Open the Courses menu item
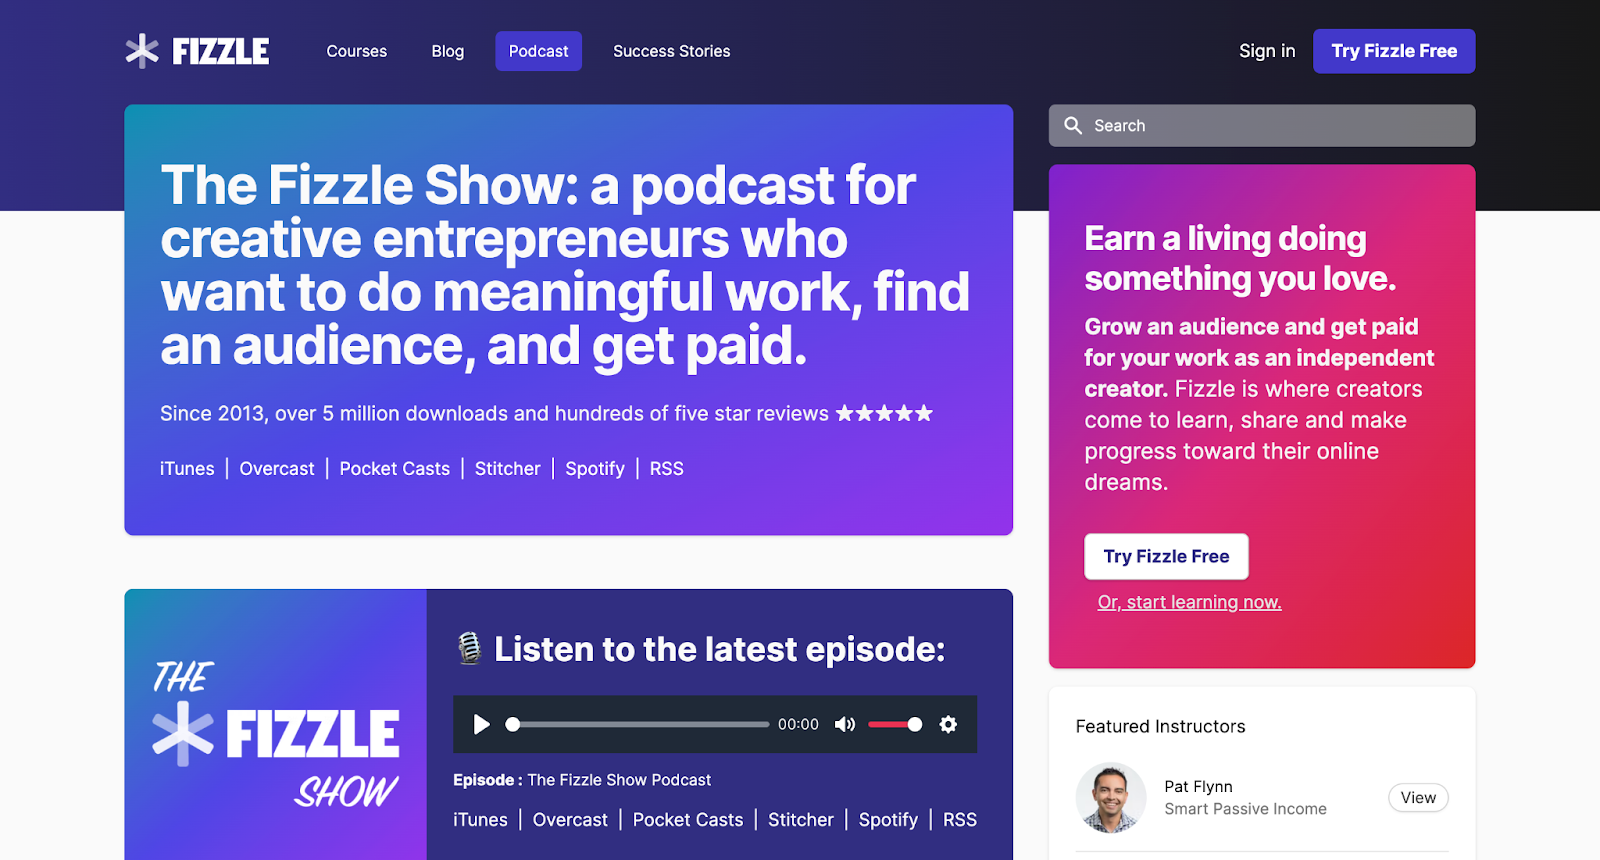This screenshot has height=860, width=1600. (357, 51)
